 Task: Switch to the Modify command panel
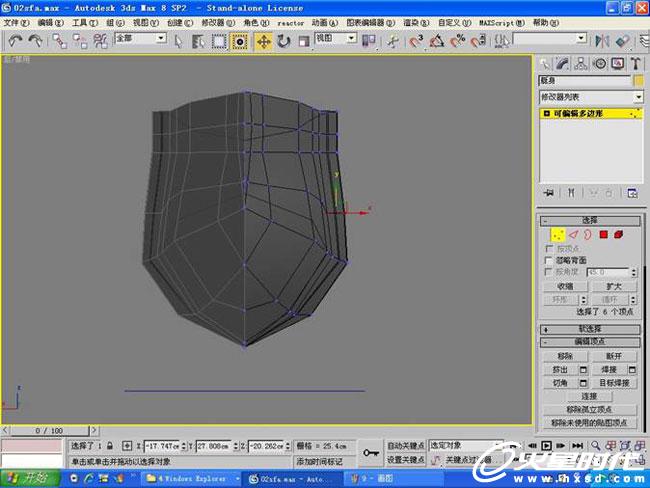click(x=562, y=64)
